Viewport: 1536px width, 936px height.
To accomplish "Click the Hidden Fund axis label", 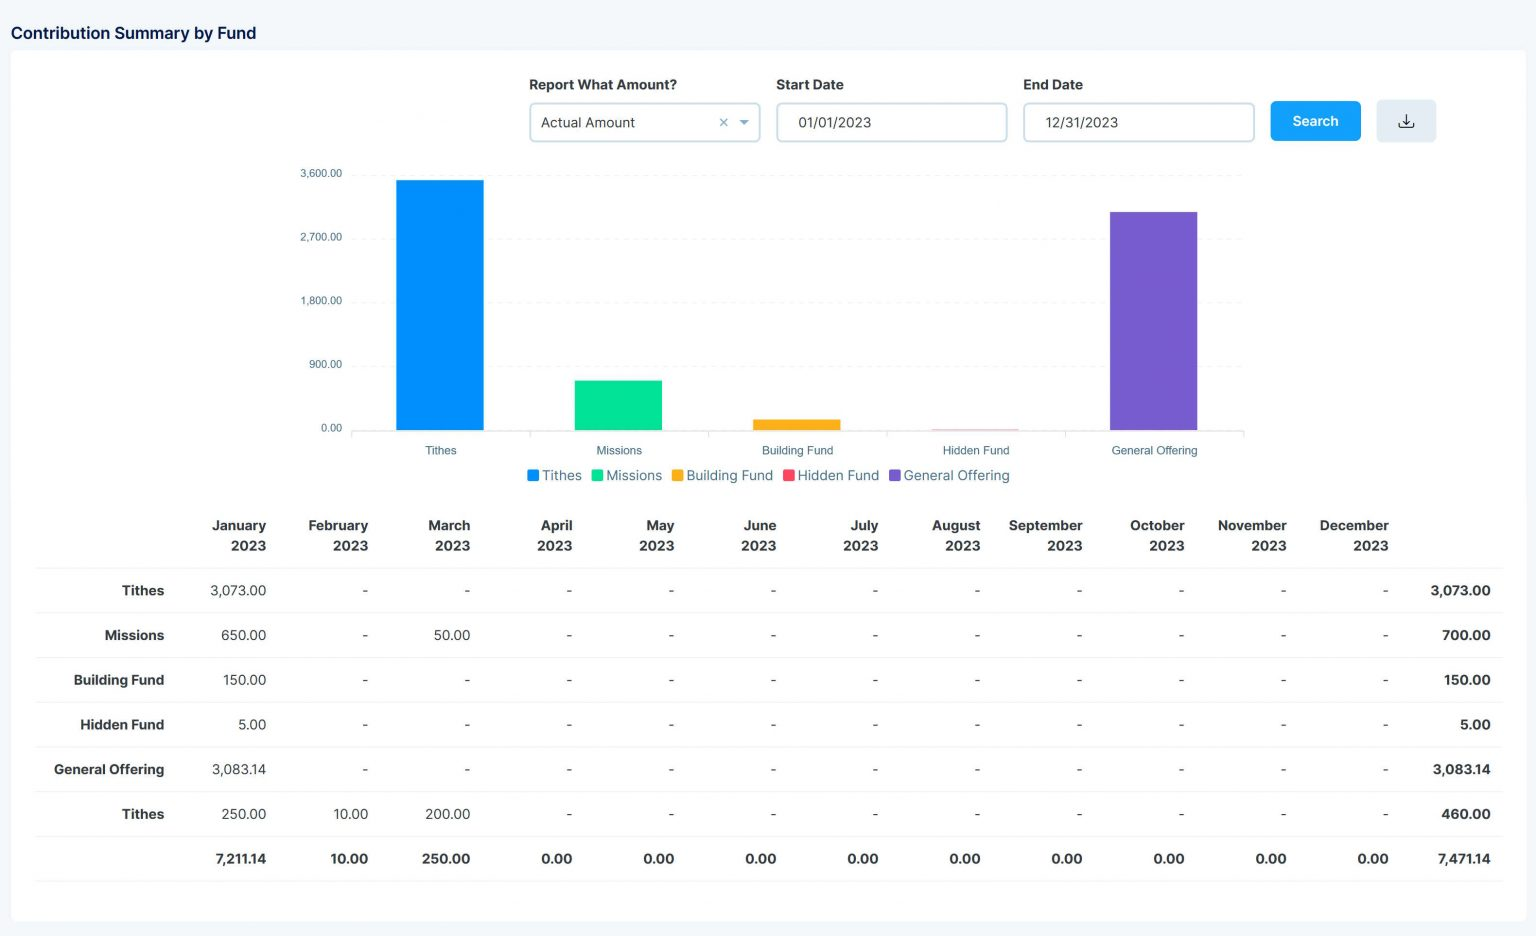I will coord(976,451).
